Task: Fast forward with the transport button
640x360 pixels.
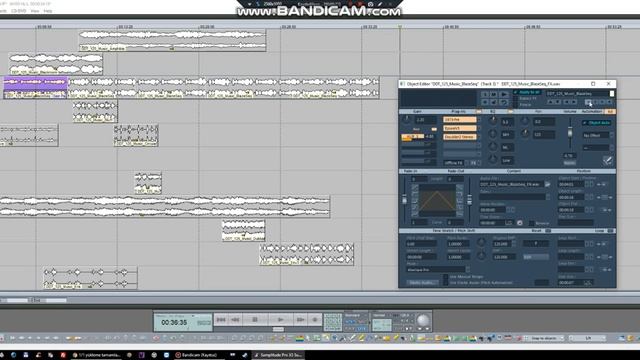Action: [x=300, y=320]
